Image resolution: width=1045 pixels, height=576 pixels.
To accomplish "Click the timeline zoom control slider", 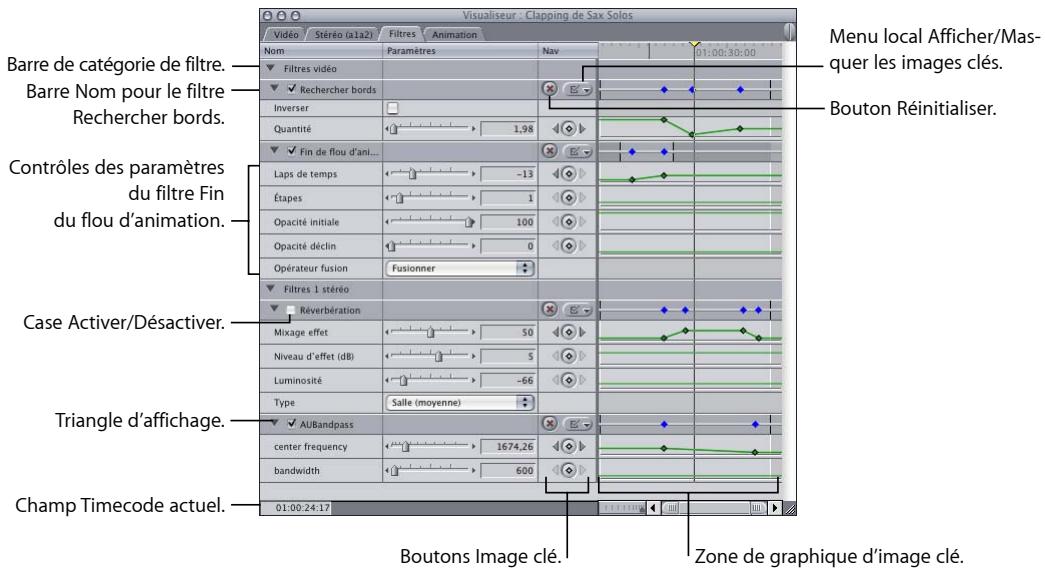I will click(622, 508).
